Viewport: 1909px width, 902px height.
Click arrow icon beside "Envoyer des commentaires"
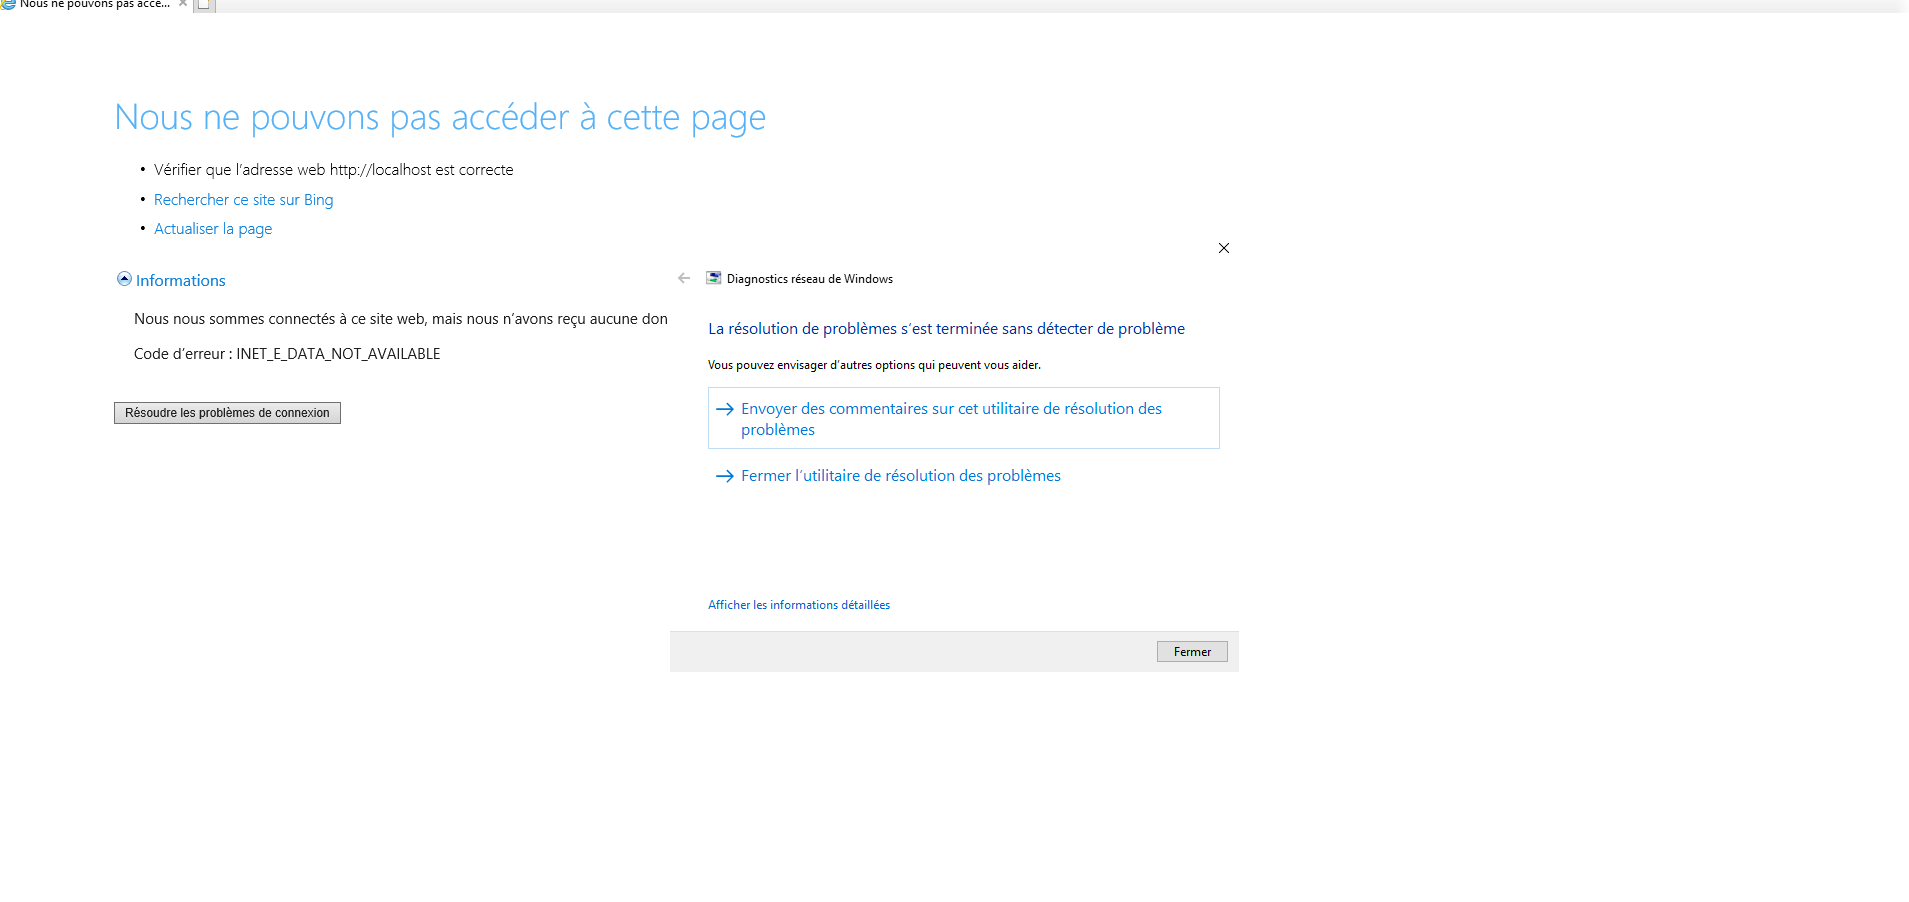pyautogui.click(x=725, y=409)
